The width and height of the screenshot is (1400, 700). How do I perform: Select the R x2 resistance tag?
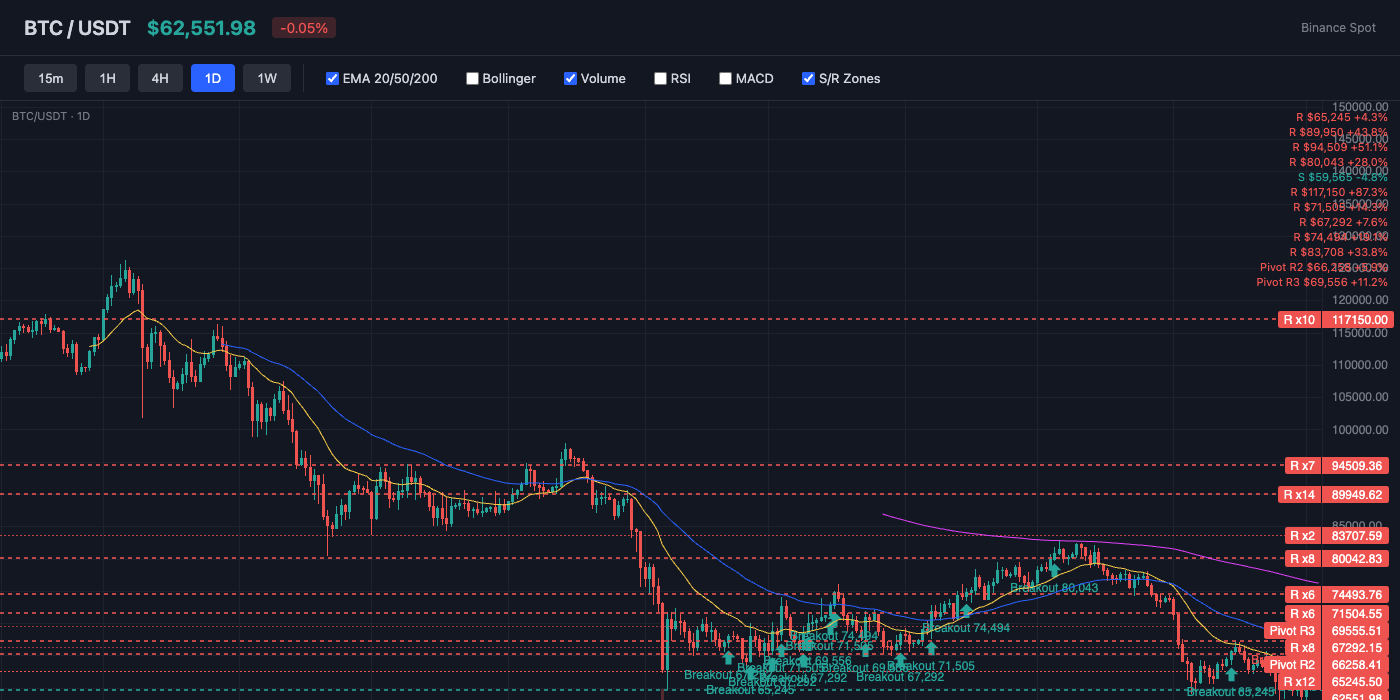click(x=1302, y=535)
